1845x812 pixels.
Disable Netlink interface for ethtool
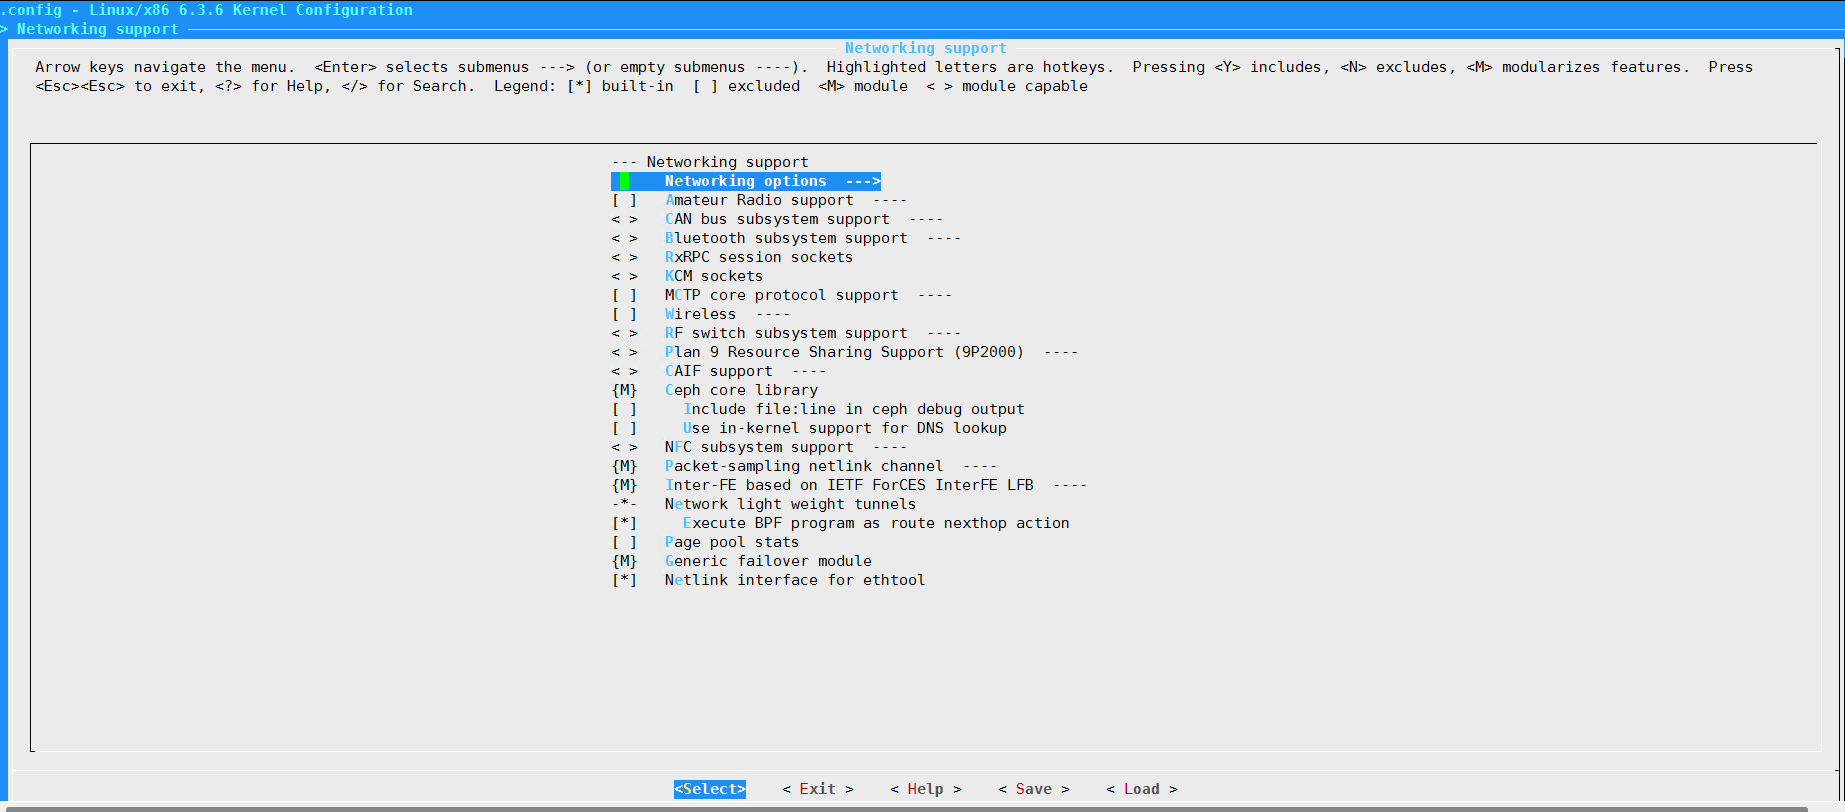click(x=624, y=580)
